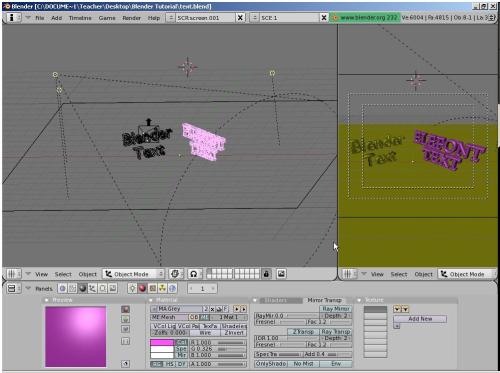Click the Add New texture button

click(420, 319)
